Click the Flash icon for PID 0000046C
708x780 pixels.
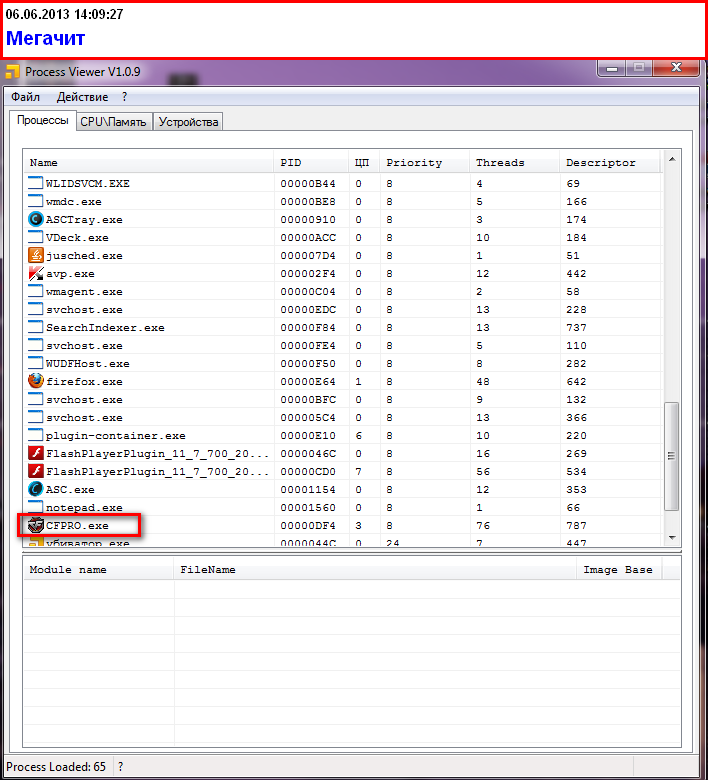point(35,453)
